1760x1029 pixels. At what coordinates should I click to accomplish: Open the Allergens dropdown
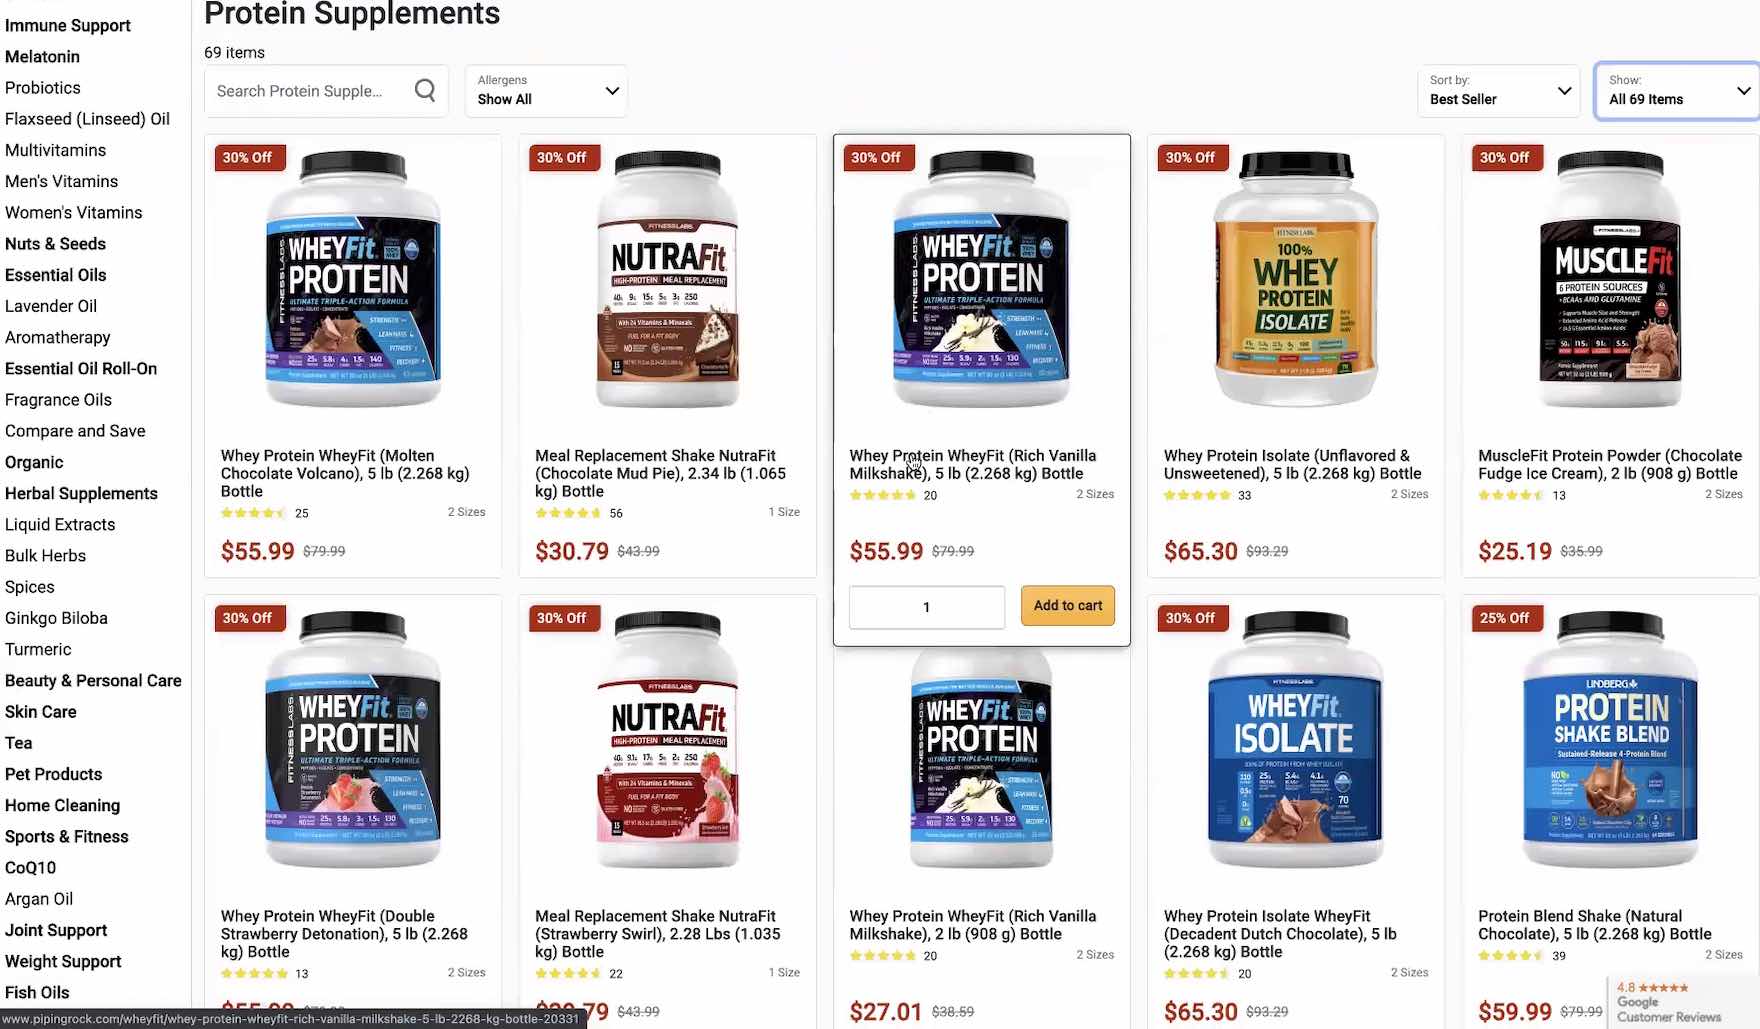pyautogui.click(x=546, y=91)
